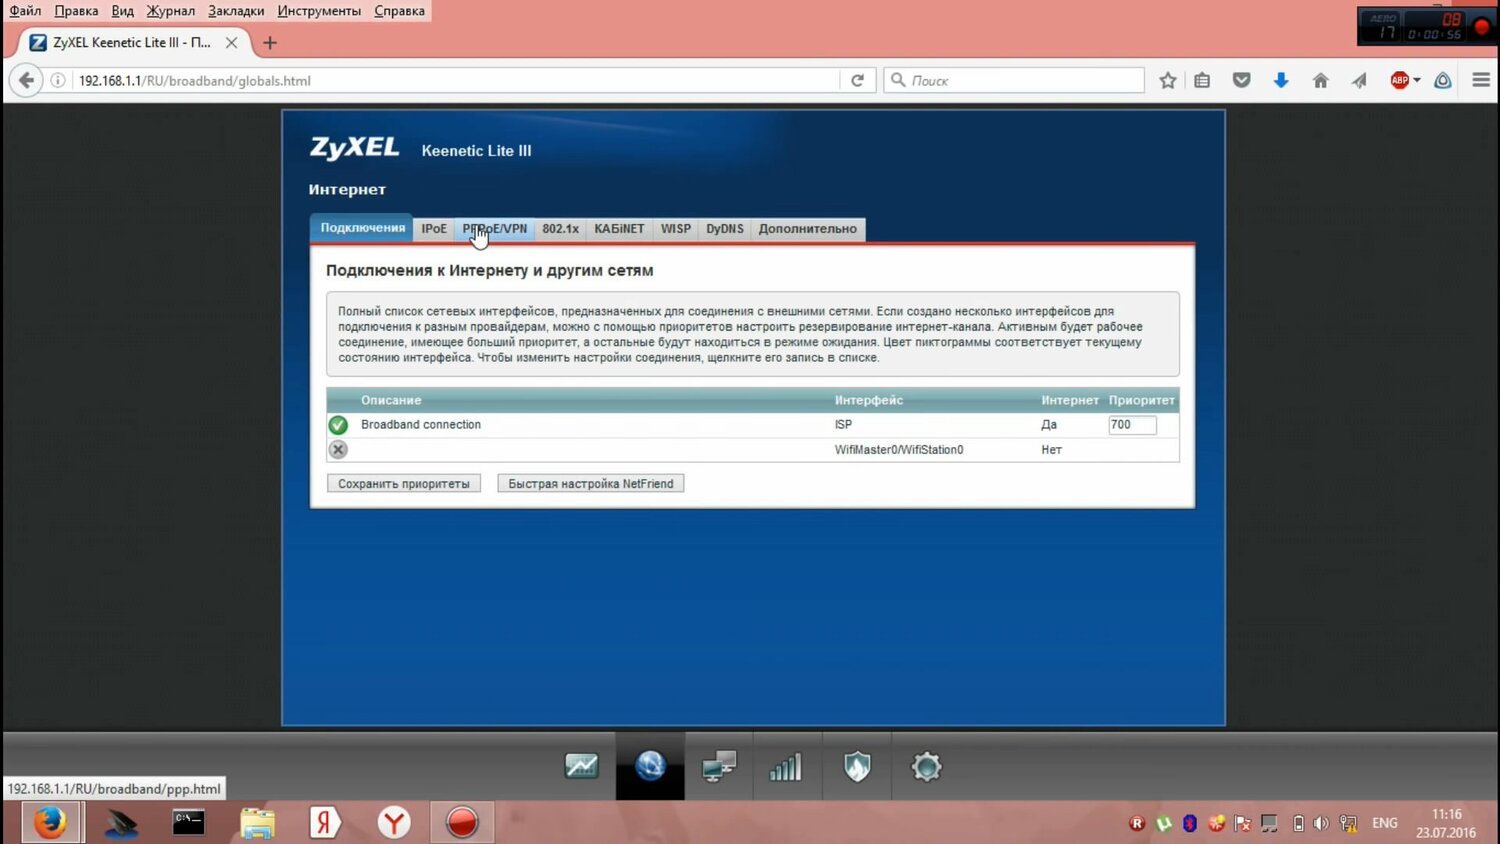The width and height of the screenshot is (1500, 844).
Task: Open the Wi-Fi signal bars icon
Action: pos(786,767)
